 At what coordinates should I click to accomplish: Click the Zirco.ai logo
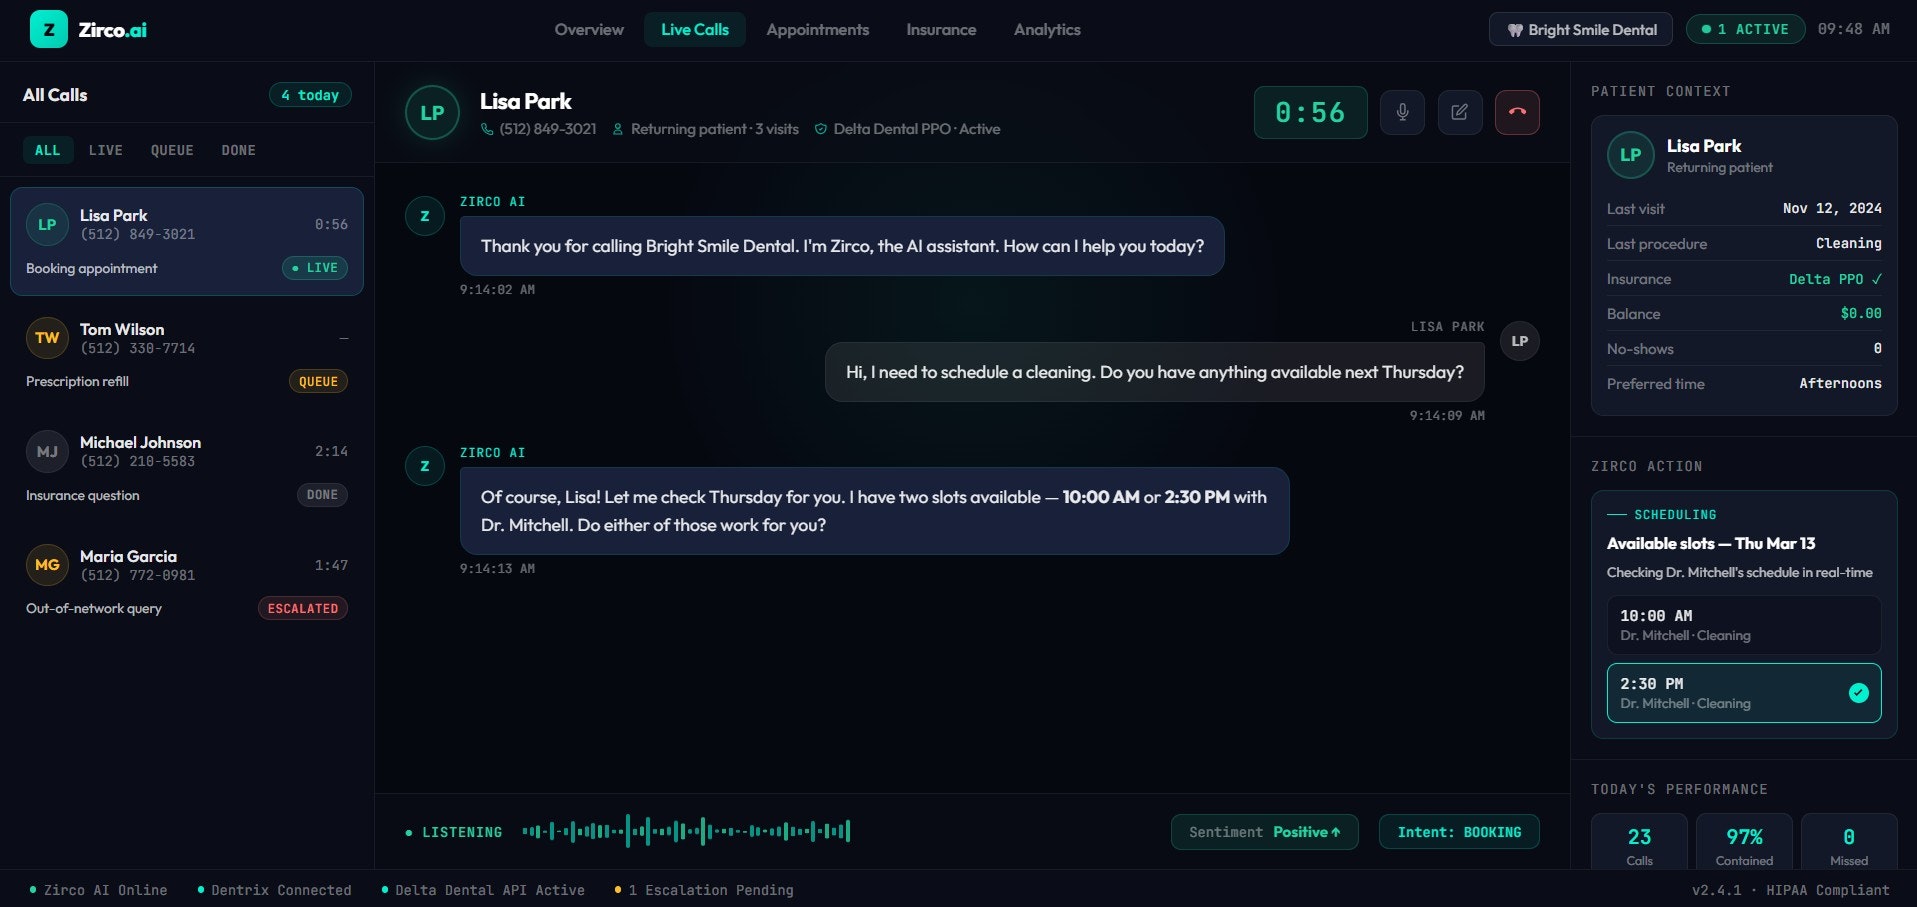coord(90,29)
